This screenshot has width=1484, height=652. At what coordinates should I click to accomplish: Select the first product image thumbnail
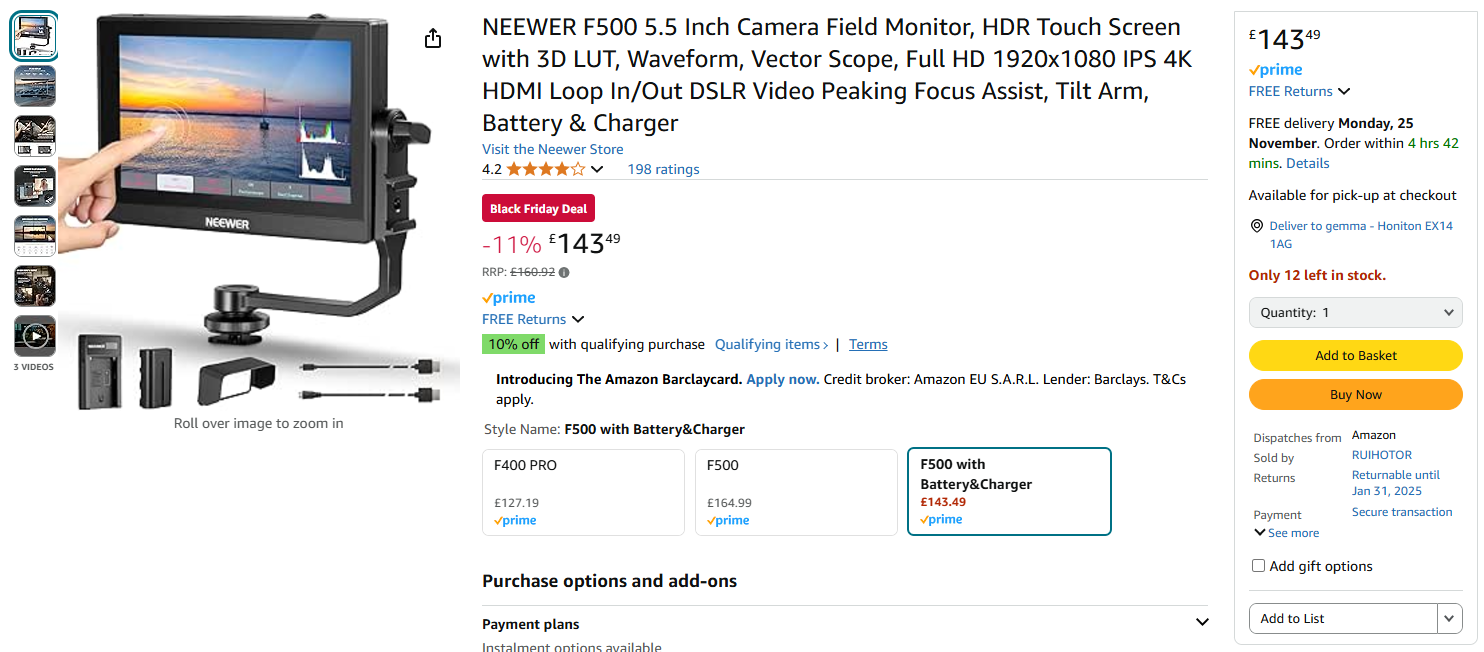(35, 36)
